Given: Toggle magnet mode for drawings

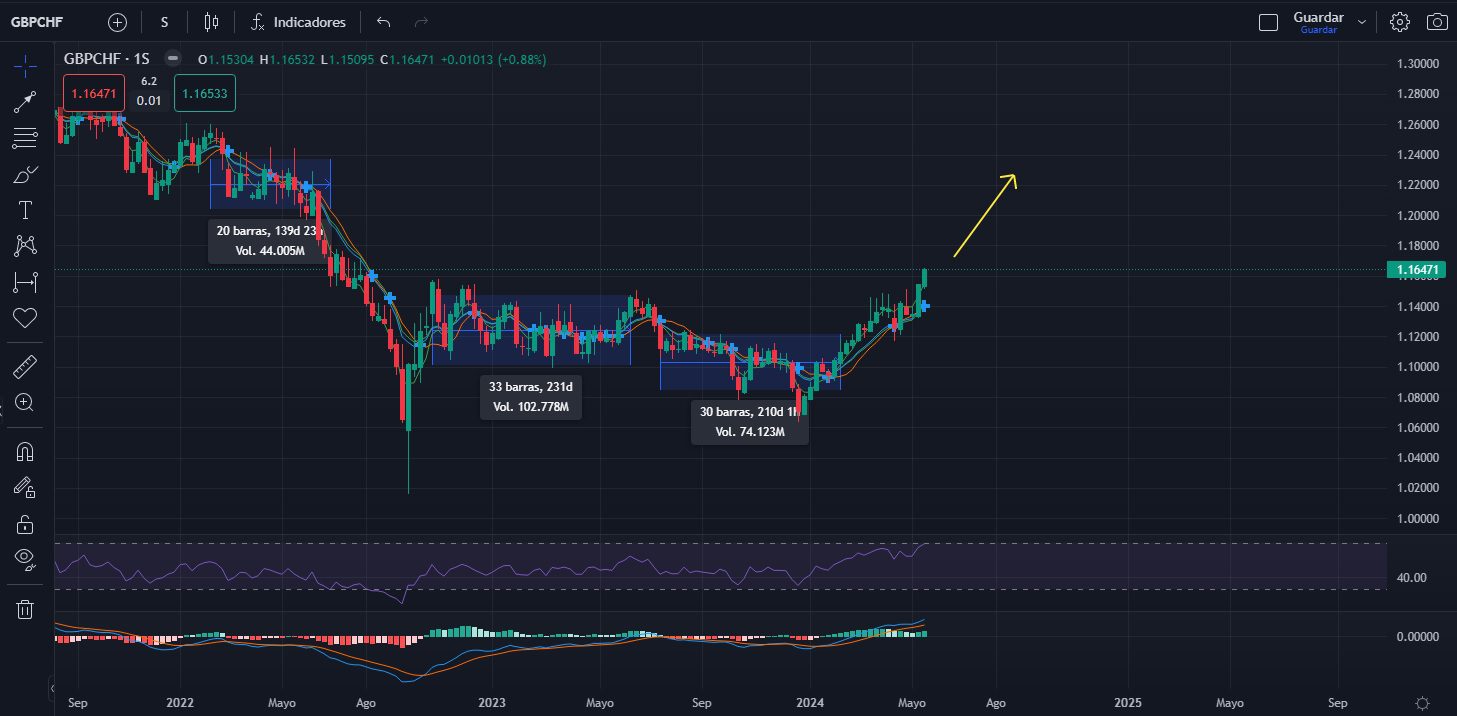Looking at the screenshot, I should [x=25, y=451].
